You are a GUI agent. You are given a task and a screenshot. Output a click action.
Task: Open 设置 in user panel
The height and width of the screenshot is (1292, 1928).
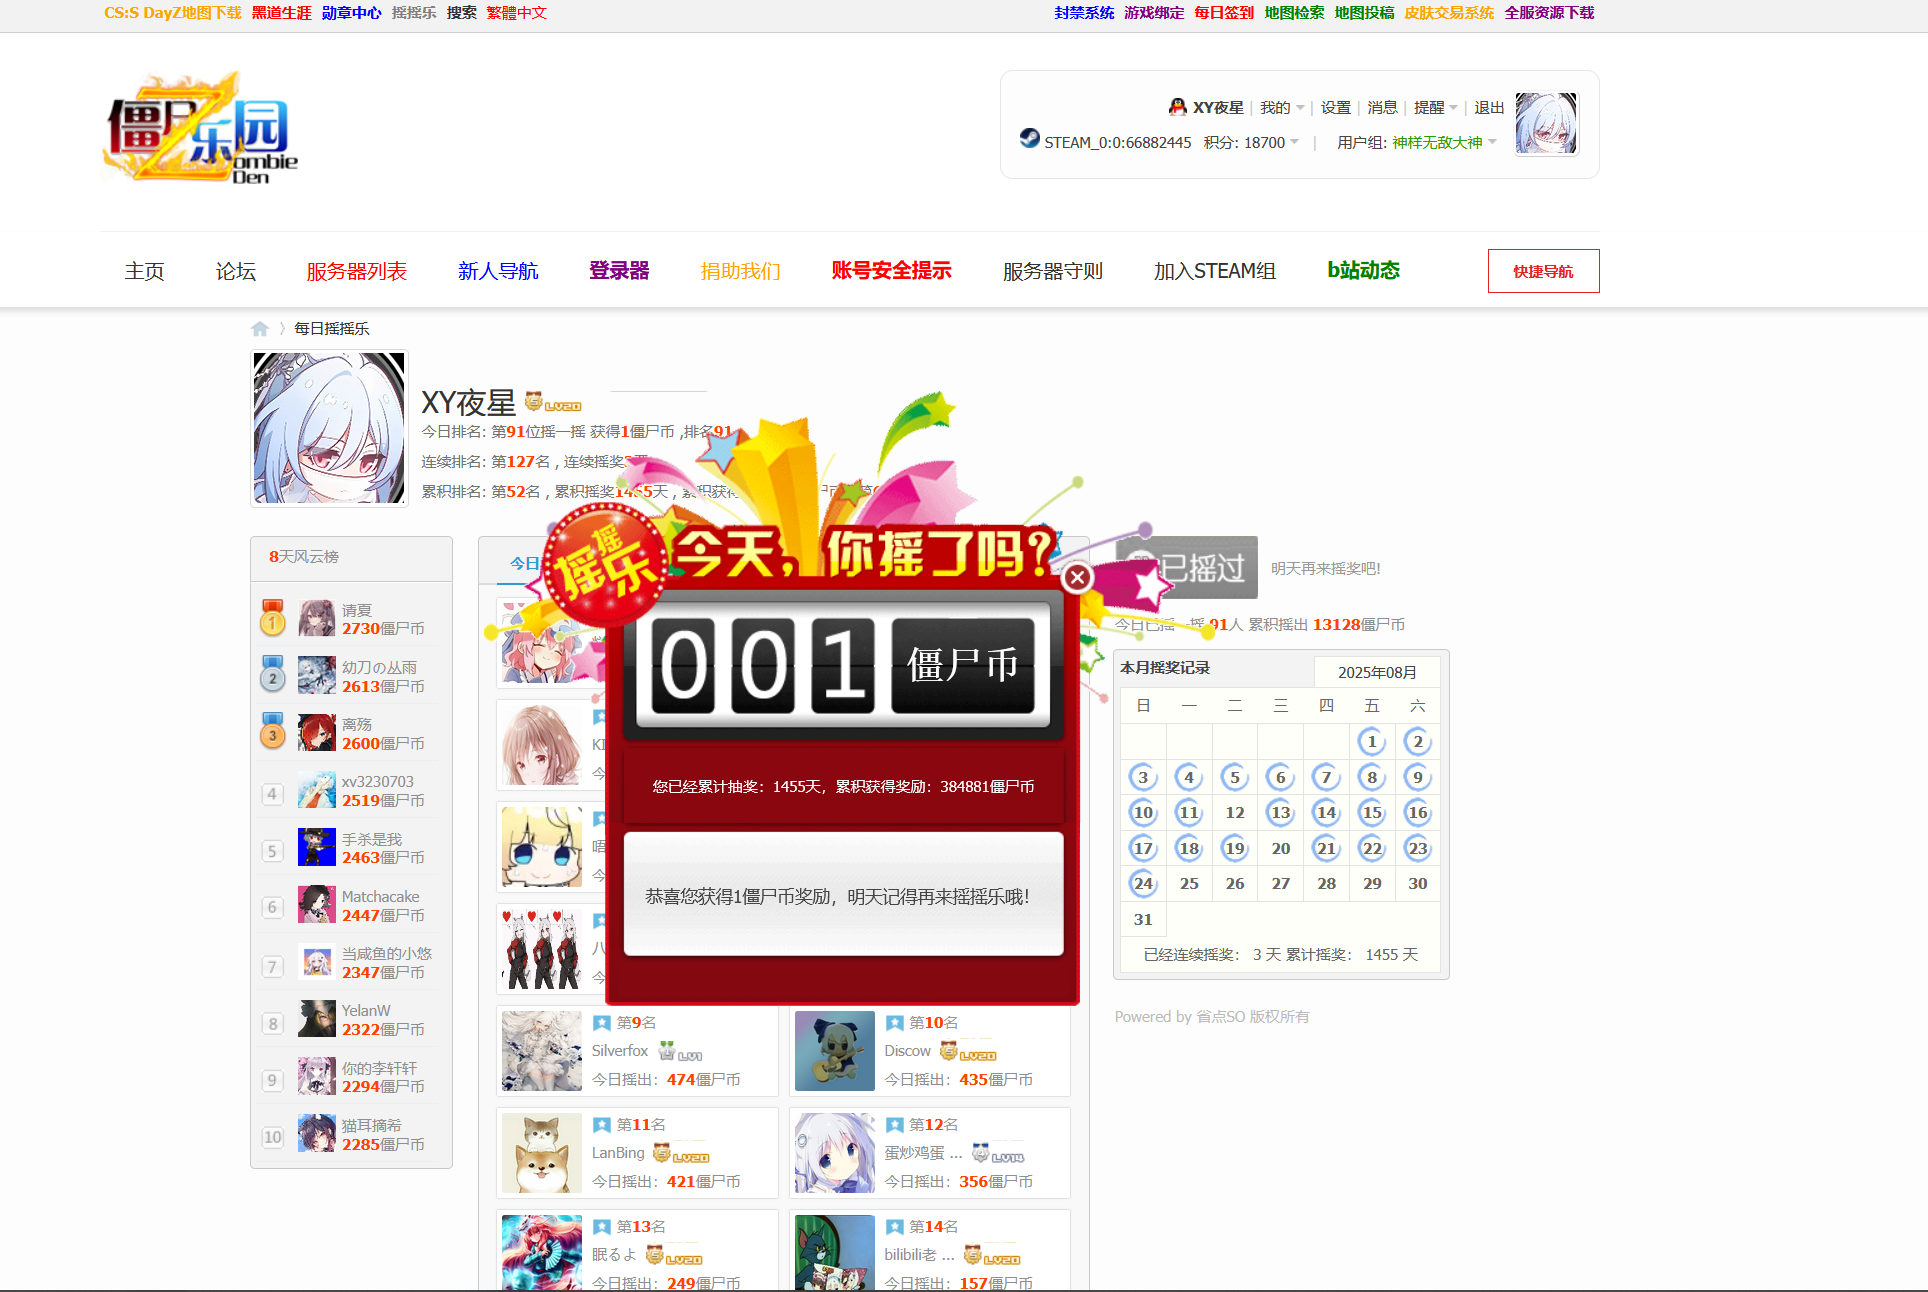(1335, 107)
